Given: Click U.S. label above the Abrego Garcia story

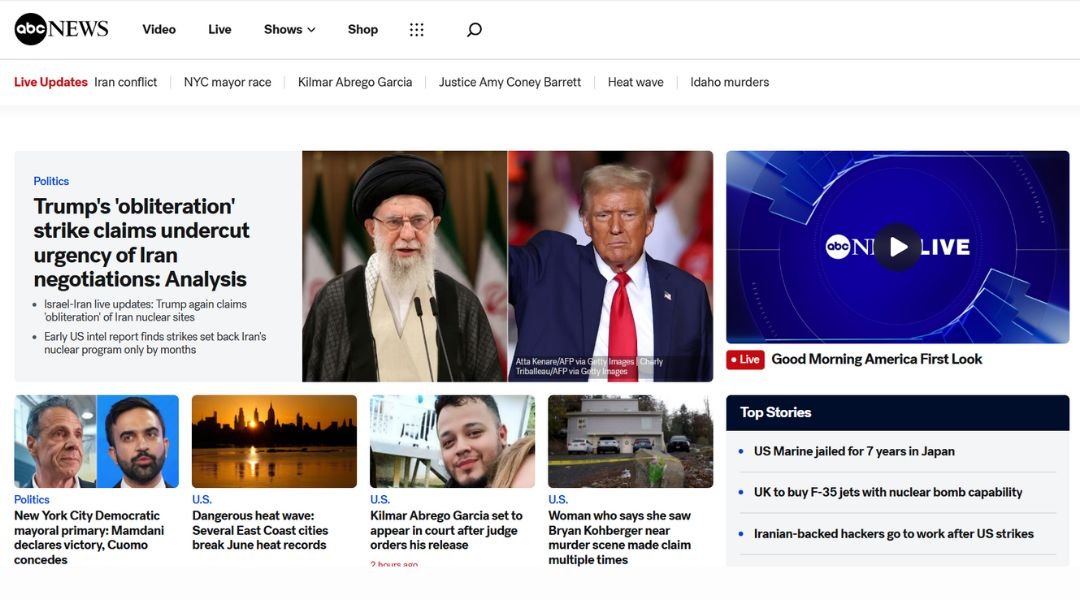Looking at the screenshot, I should pyautogui.click(x=380, y=499).
